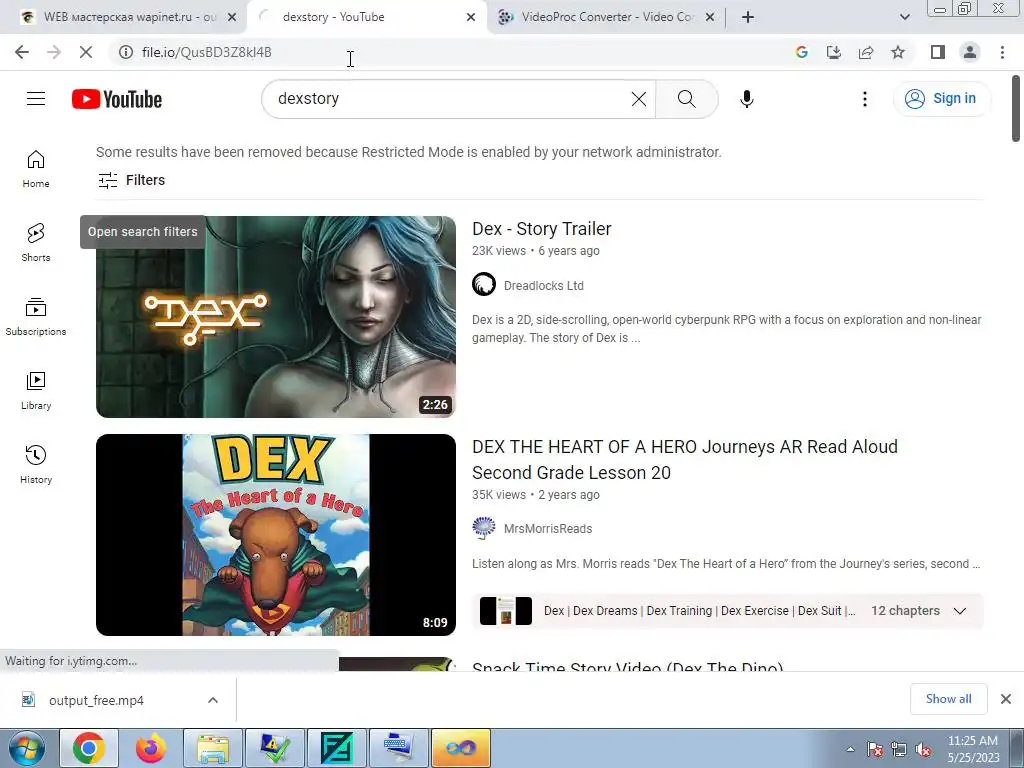1024x768 pixels.
Task: Click the Dex Story Trailer description text
Action: click(726, 328)
